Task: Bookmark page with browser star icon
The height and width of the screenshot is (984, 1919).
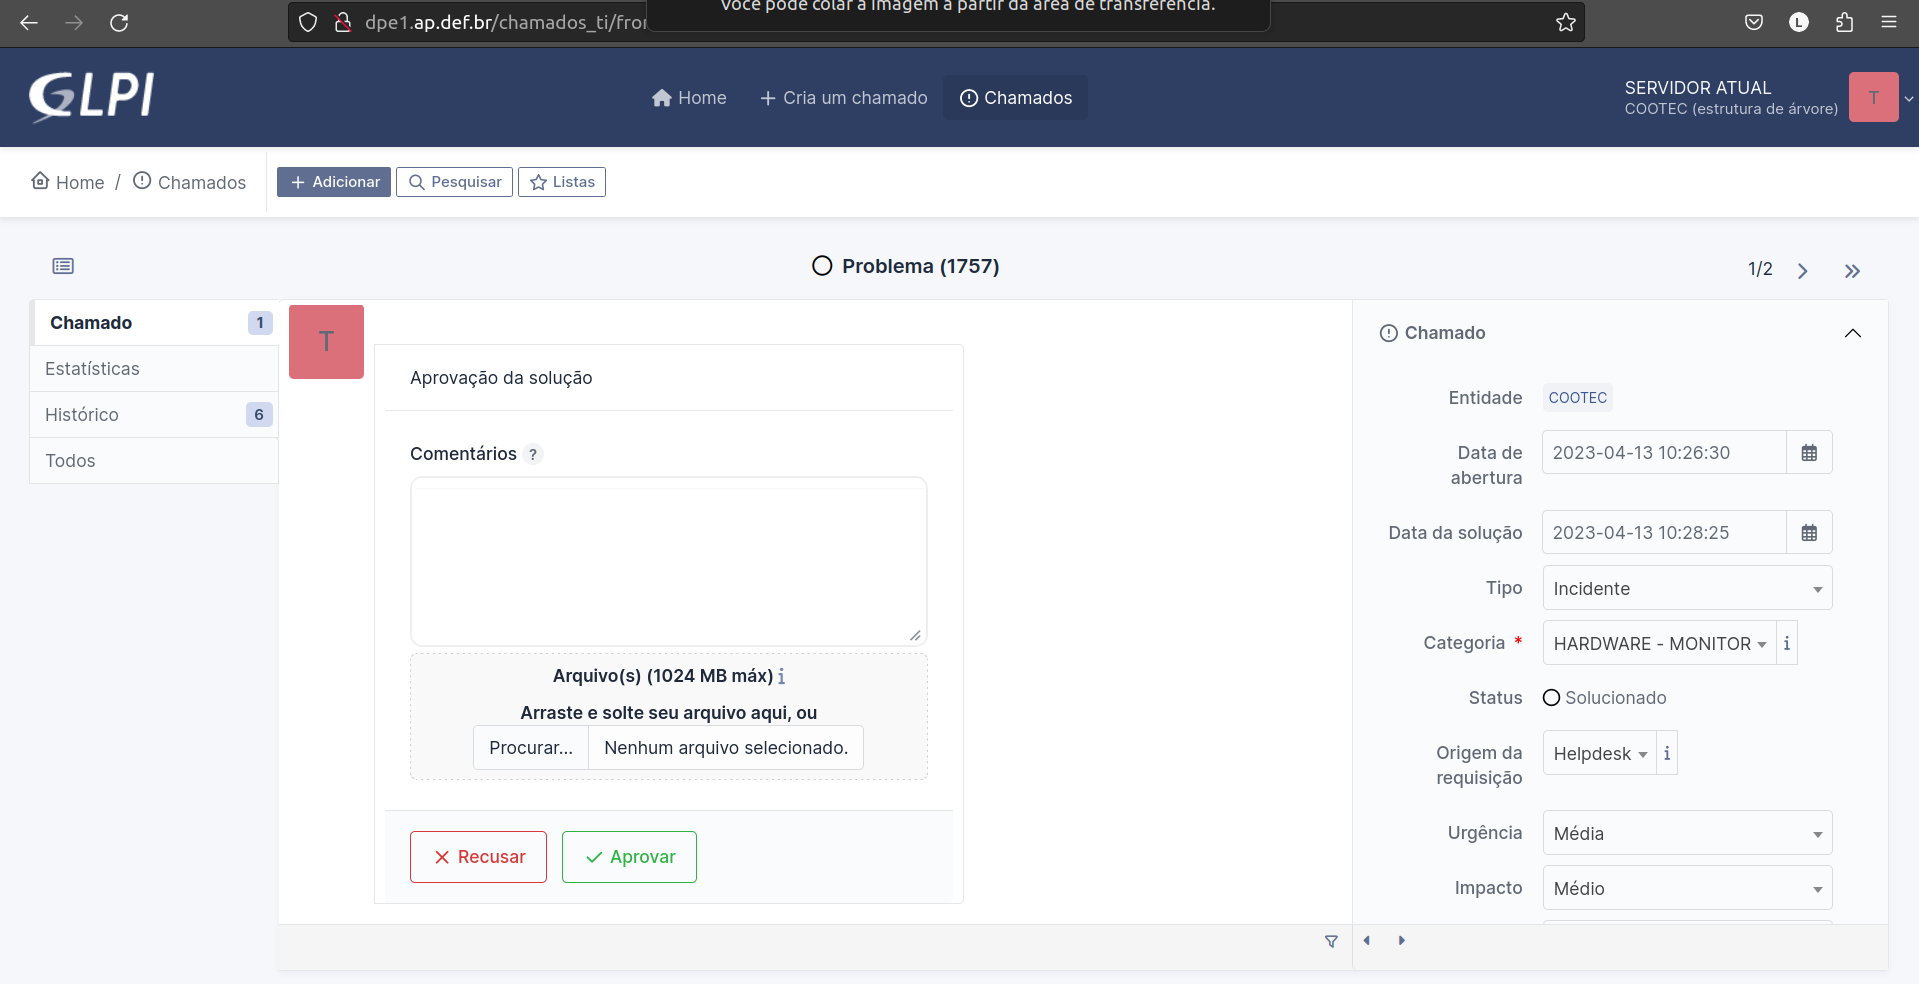Action: (1565, 22)
